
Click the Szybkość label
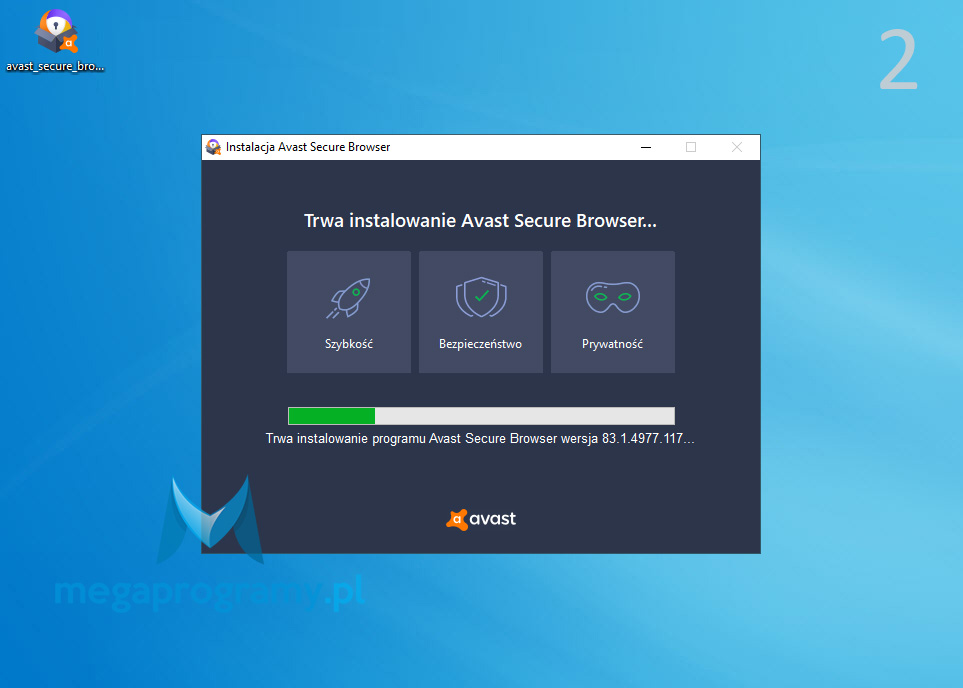point(349,344)
